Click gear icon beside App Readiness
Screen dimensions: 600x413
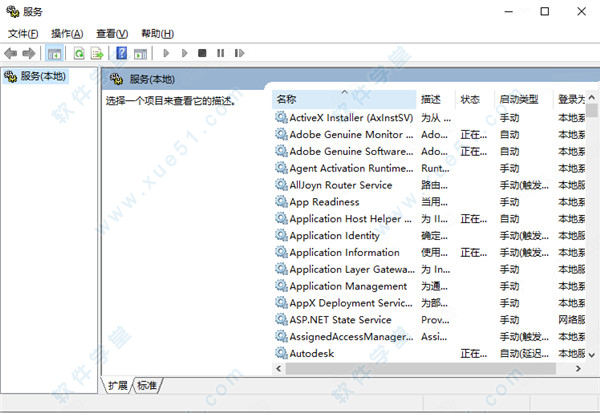coord(281,202)
